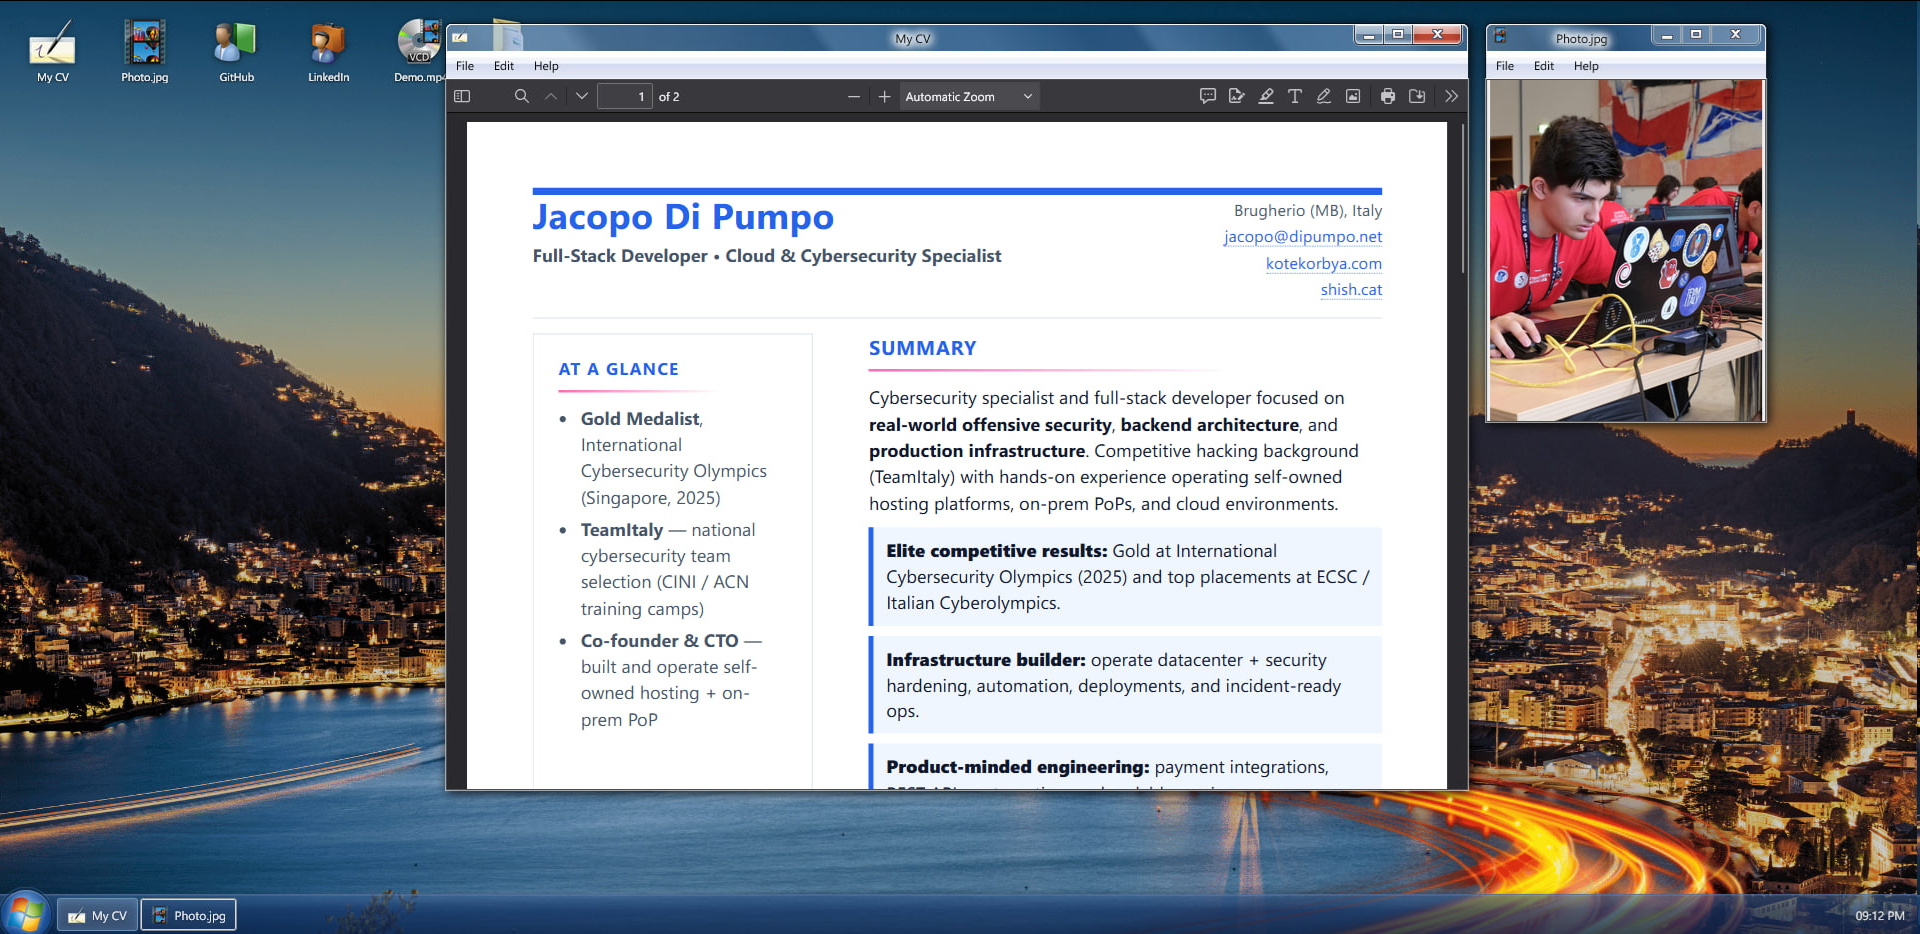This screenshot has height=934, width=1920.
Task: Select the Text annotation tool
Action: (x=1295, y=96)
